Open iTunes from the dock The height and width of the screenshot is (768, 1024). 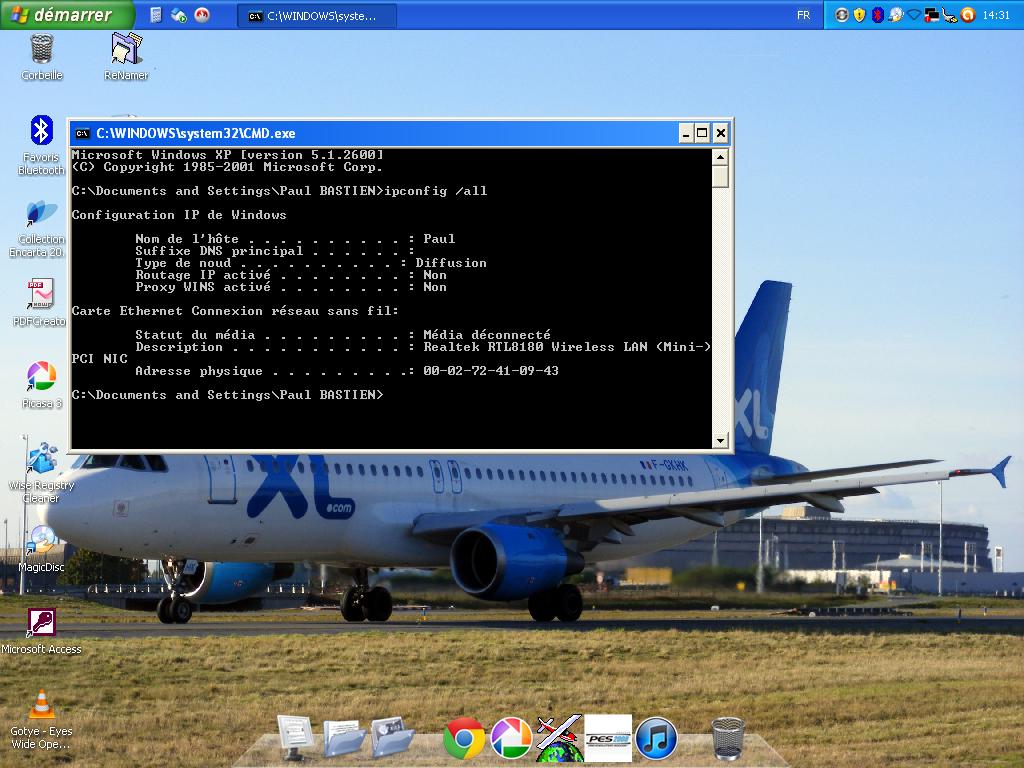pos(656,739)
